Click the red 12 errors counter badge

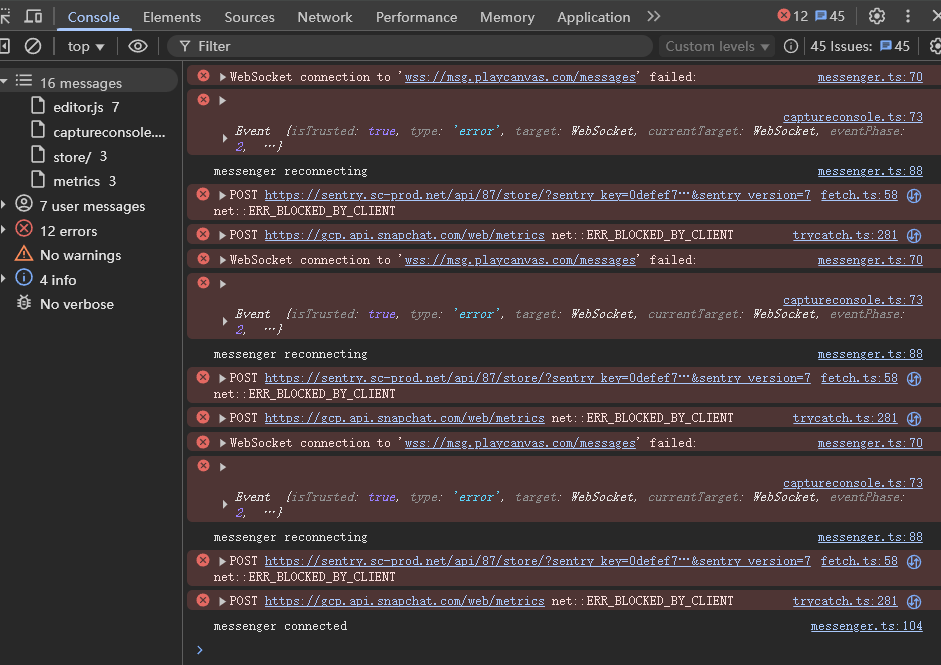[792, 16]
